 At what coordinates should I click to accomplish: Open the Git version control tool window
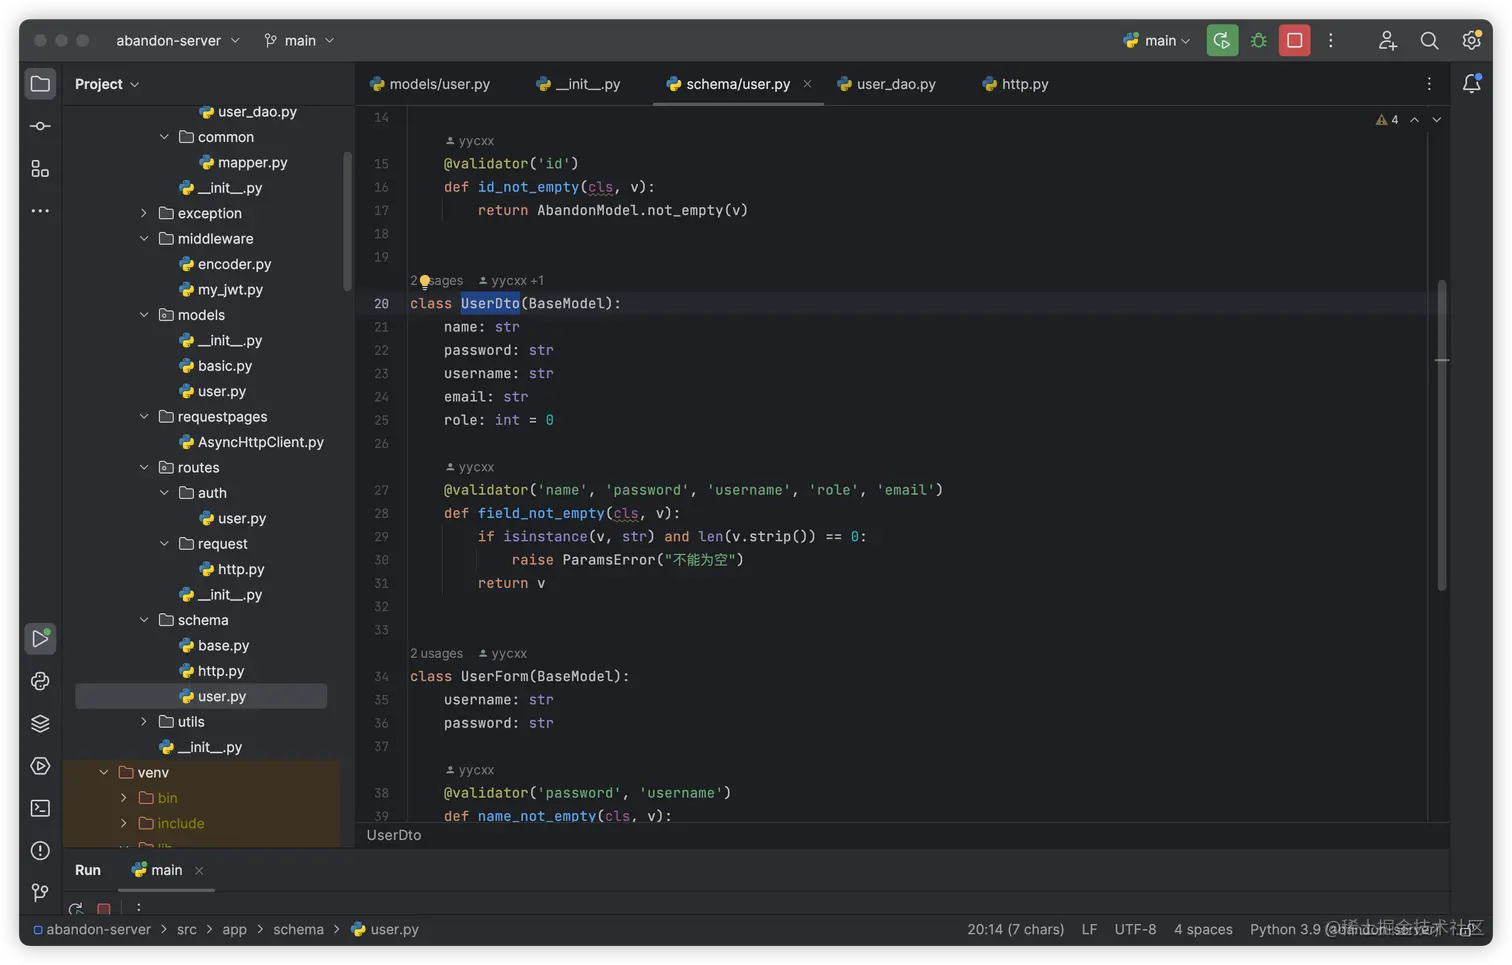[40, 892]
